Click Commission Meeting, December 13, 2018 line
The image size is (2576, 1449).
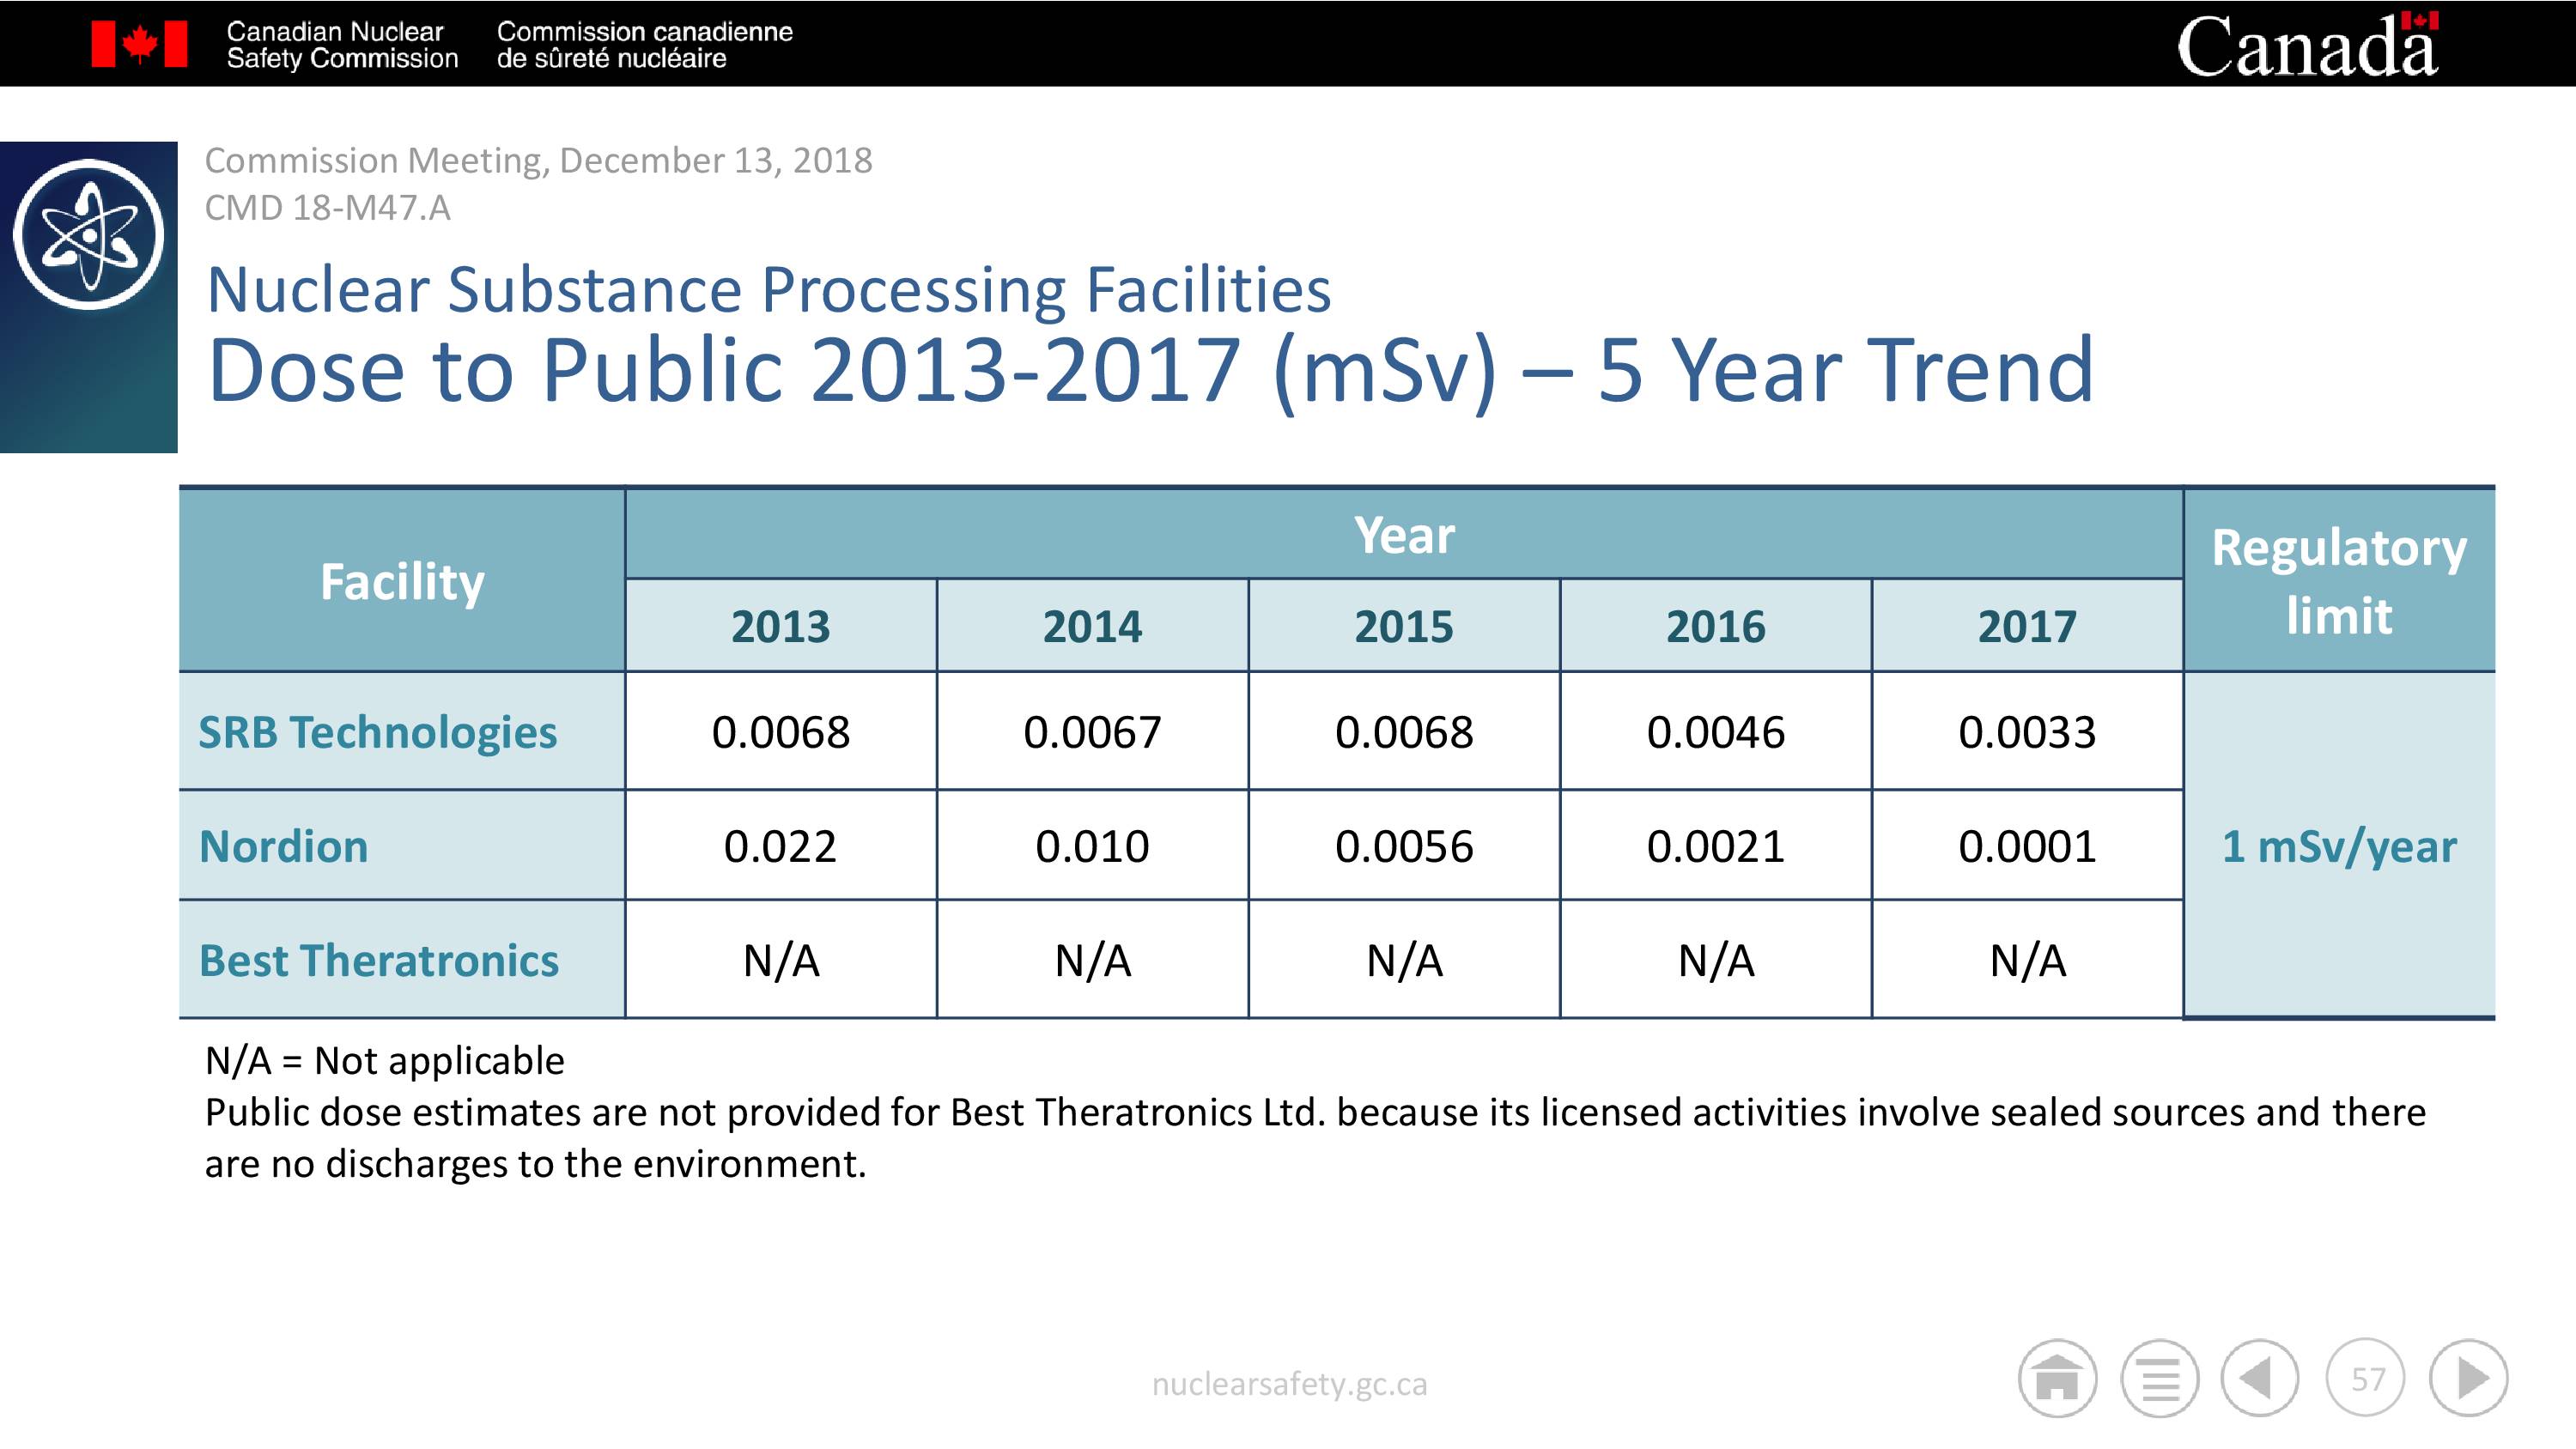[538, 160]
